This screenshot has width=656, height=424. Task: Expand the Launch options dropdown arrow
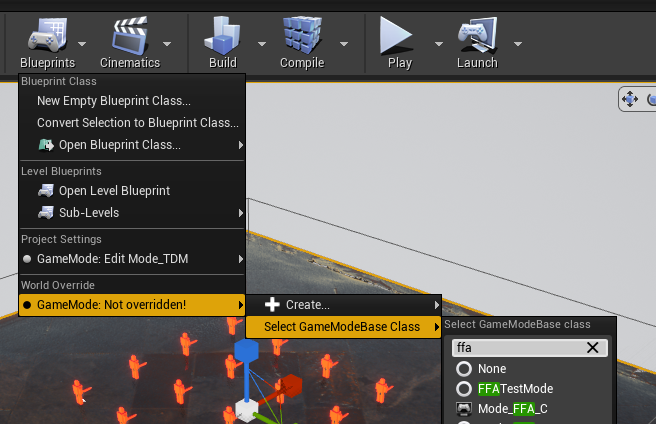tap(518, 44)
